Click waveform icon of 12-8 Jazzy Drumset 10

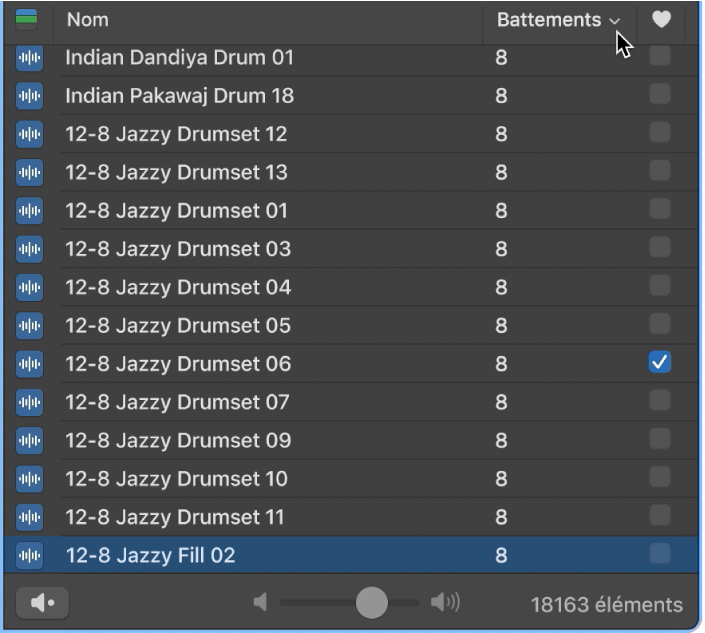point(29,479)
